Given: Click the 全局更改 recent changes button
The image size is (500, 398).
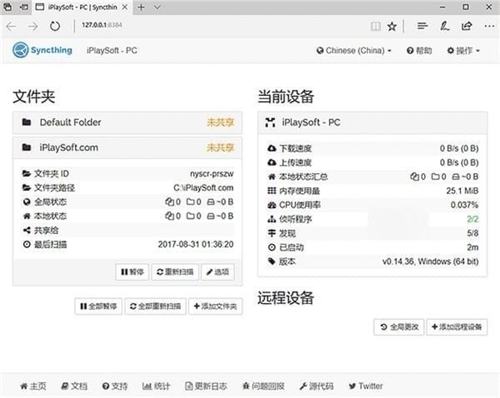Looking at the screenshot, I should [x=399, y=327].
